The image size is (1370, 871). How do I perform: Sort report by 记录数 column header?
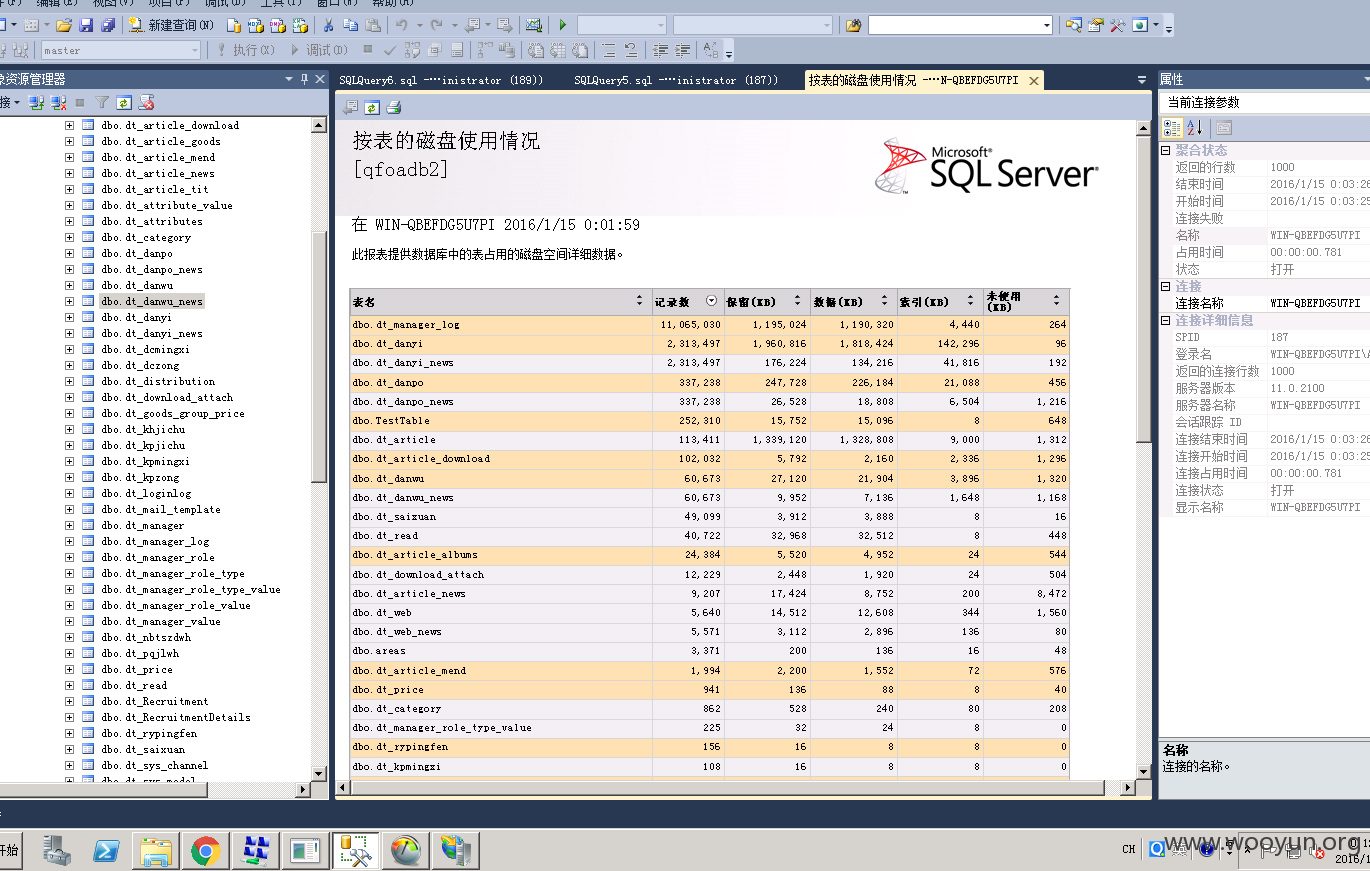672,301
